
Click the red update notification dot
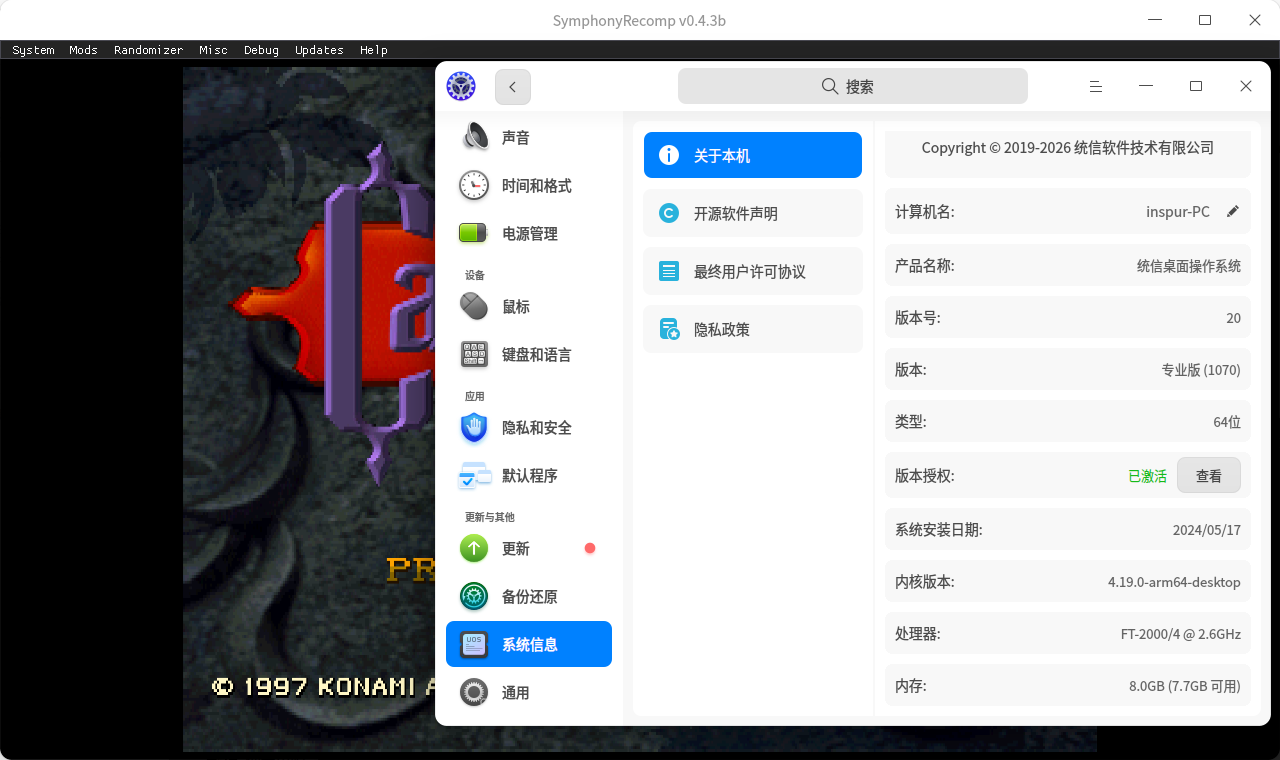(x=590, y=548)
